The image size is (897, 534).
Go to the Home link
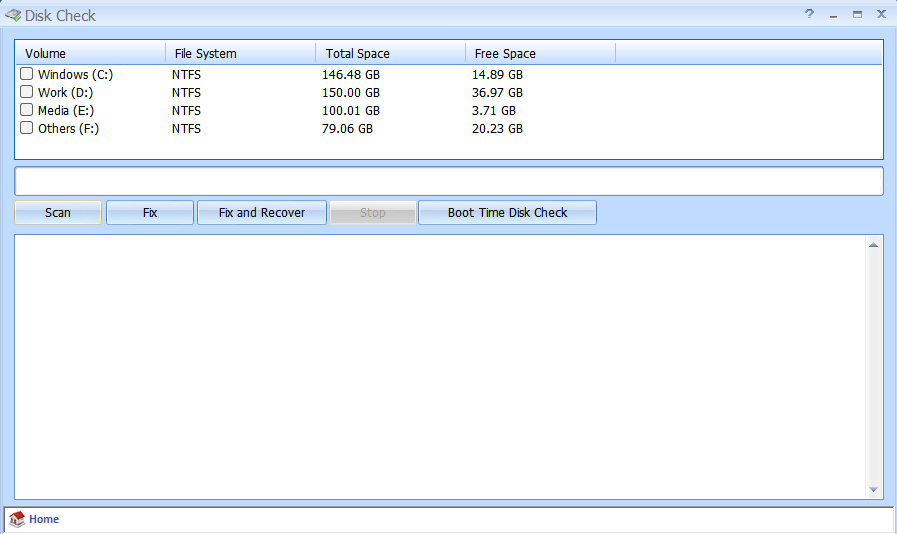(x=44, y=519)
